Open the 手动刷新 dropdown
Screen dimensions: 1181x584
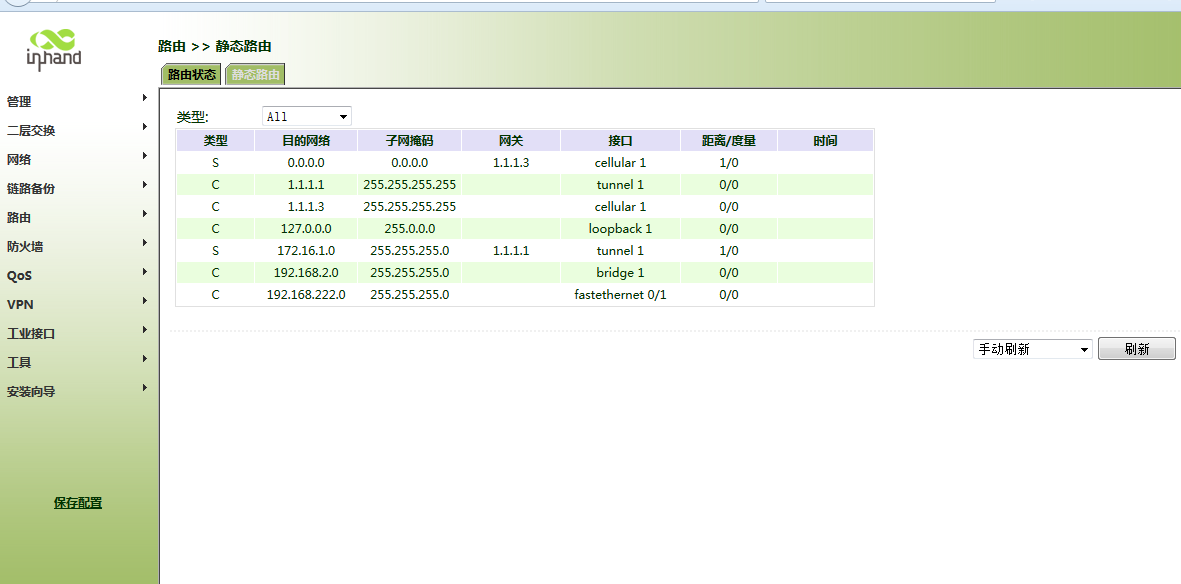[1032, 349]
